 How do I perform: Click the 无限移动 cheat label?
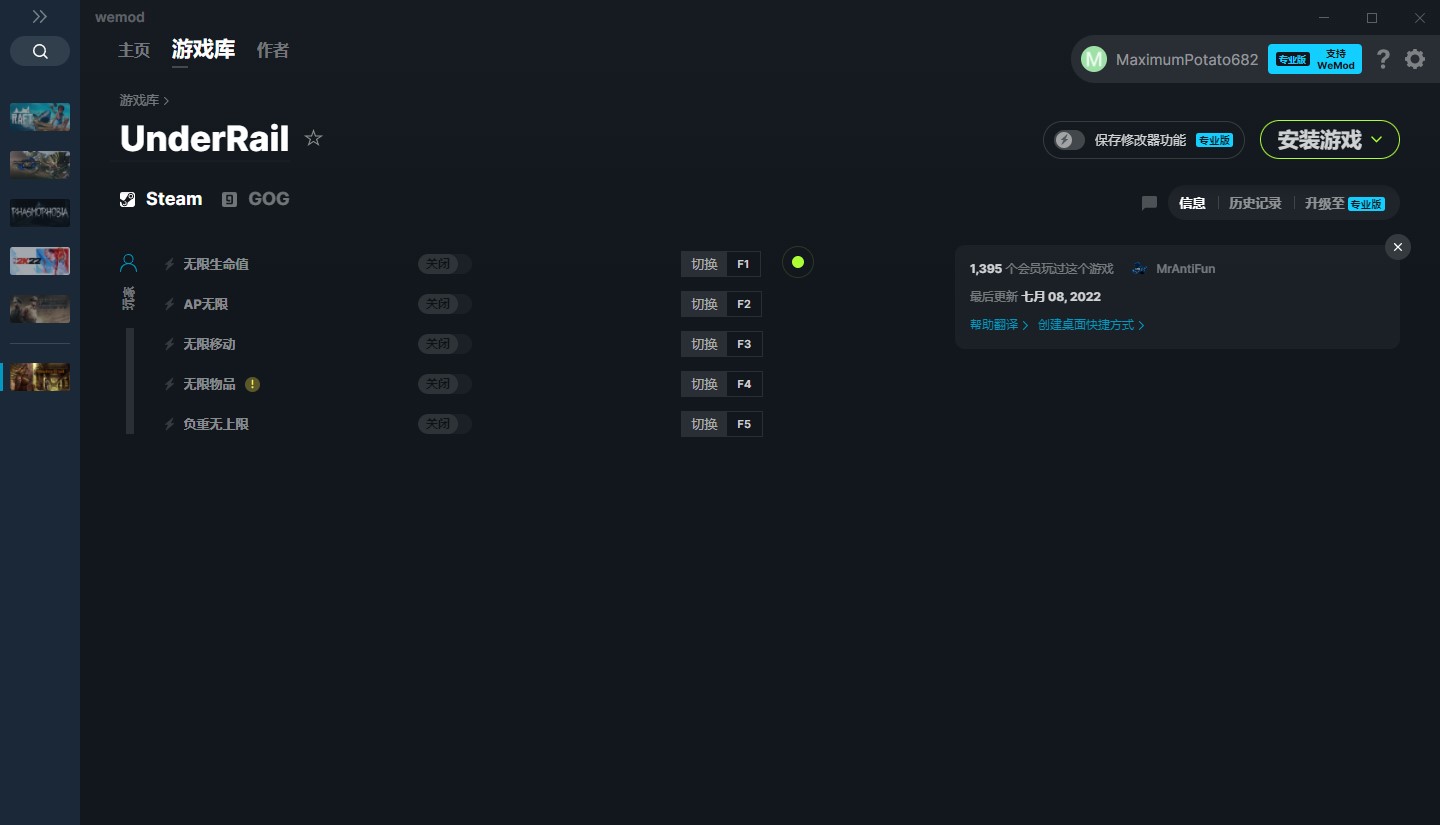point(209,344)
